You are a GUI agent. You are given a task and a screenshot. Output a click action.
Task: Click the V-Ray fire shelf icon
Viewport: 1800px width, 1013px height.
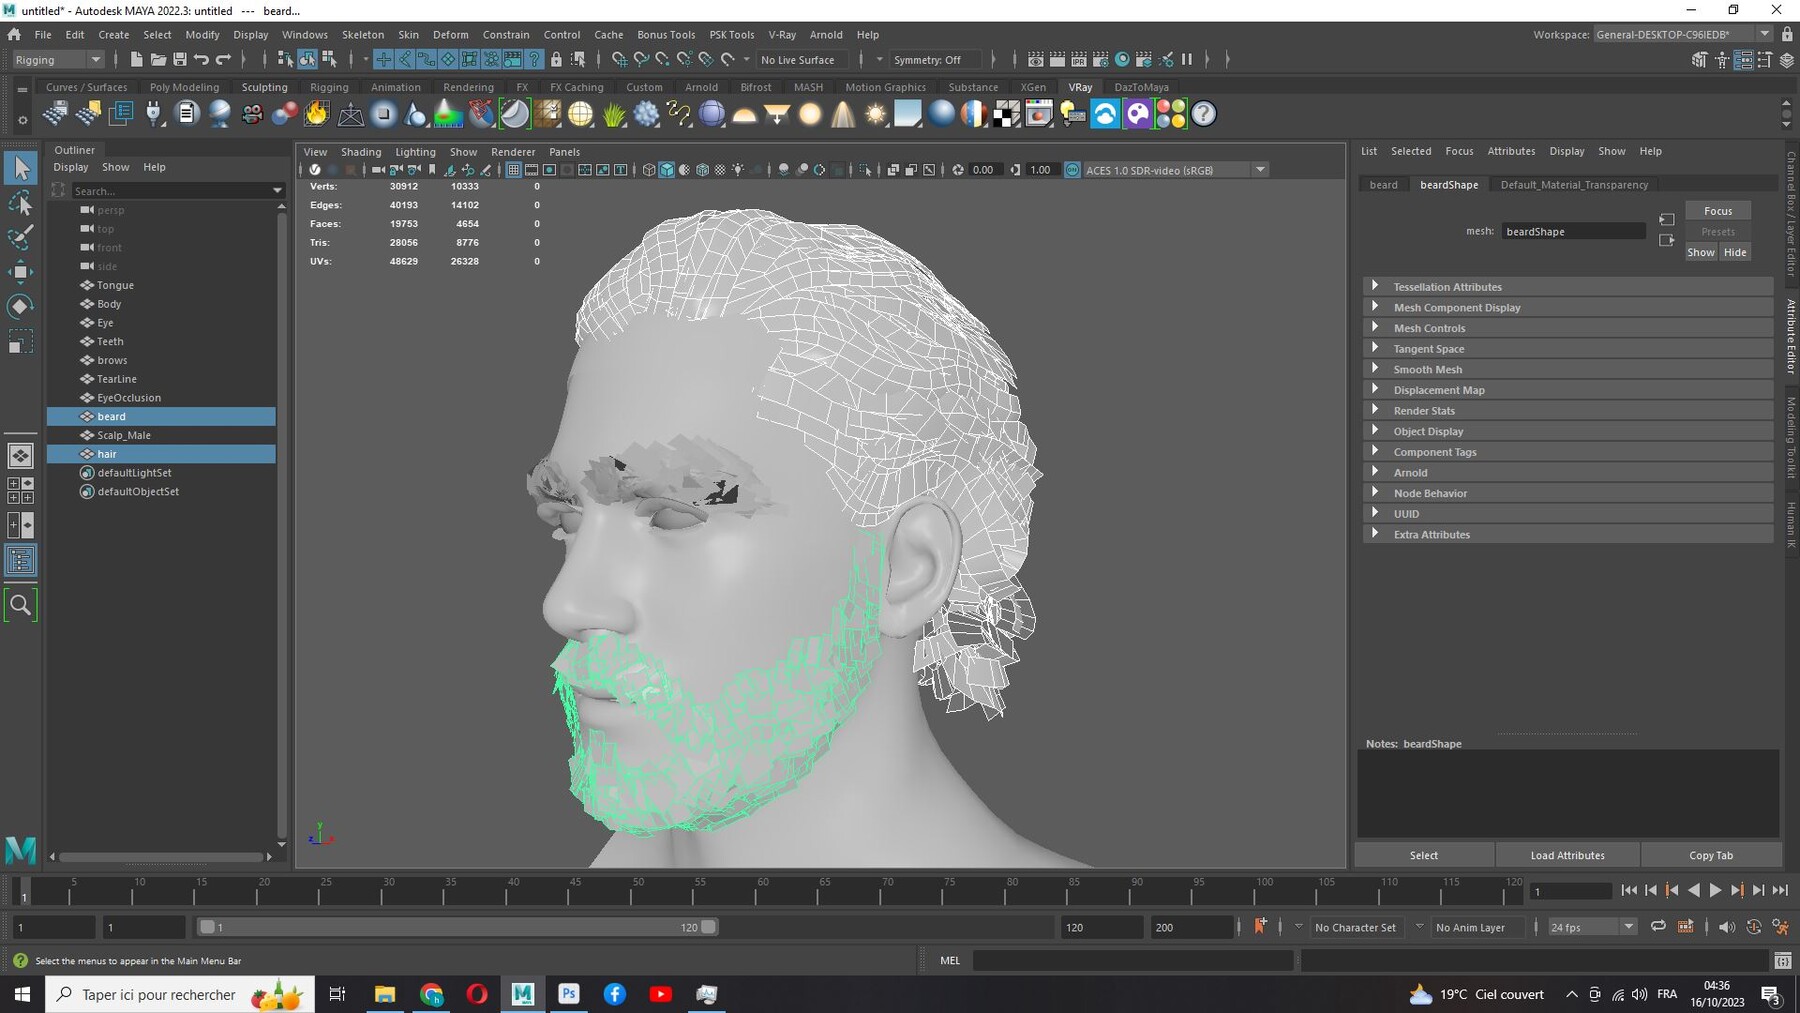click(317, 114)
